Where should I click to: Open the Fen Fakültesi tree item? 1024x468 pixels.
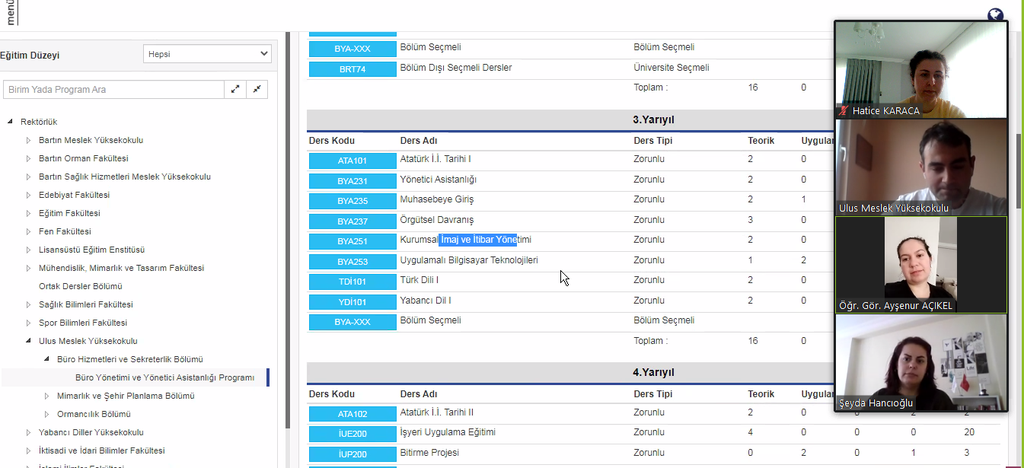click(x=64, y=231)
